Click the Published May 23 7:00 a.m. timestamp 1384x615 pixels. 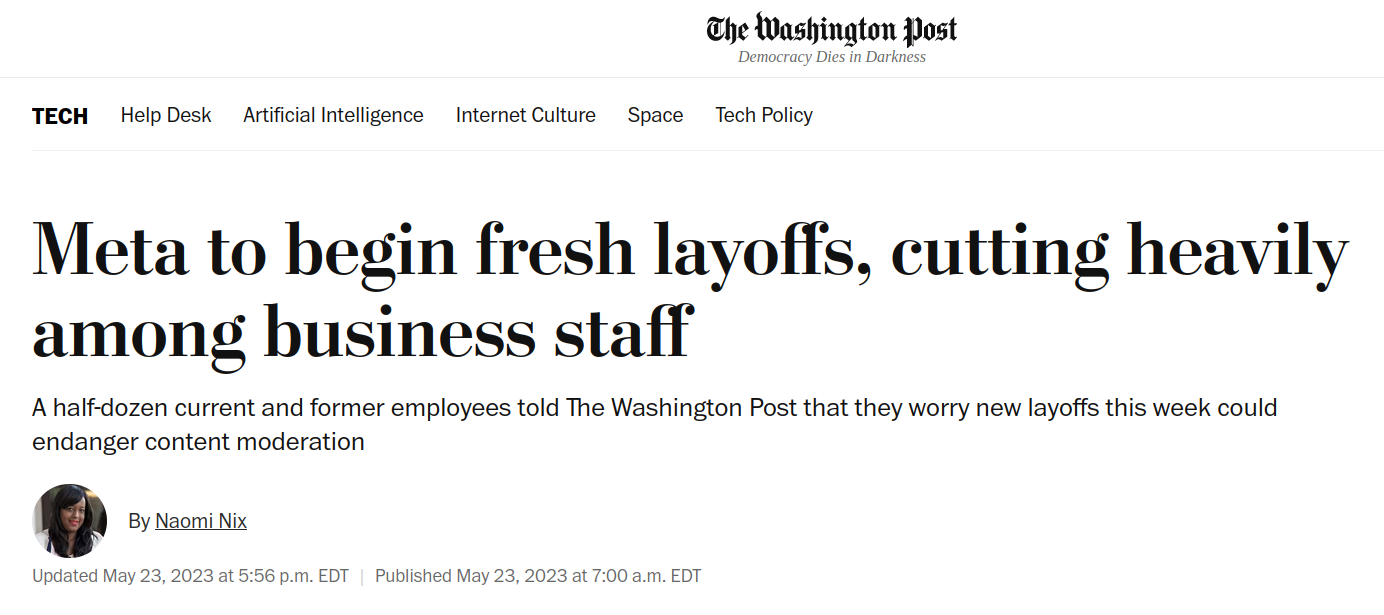pyautogui.click(x=538, y=576)
